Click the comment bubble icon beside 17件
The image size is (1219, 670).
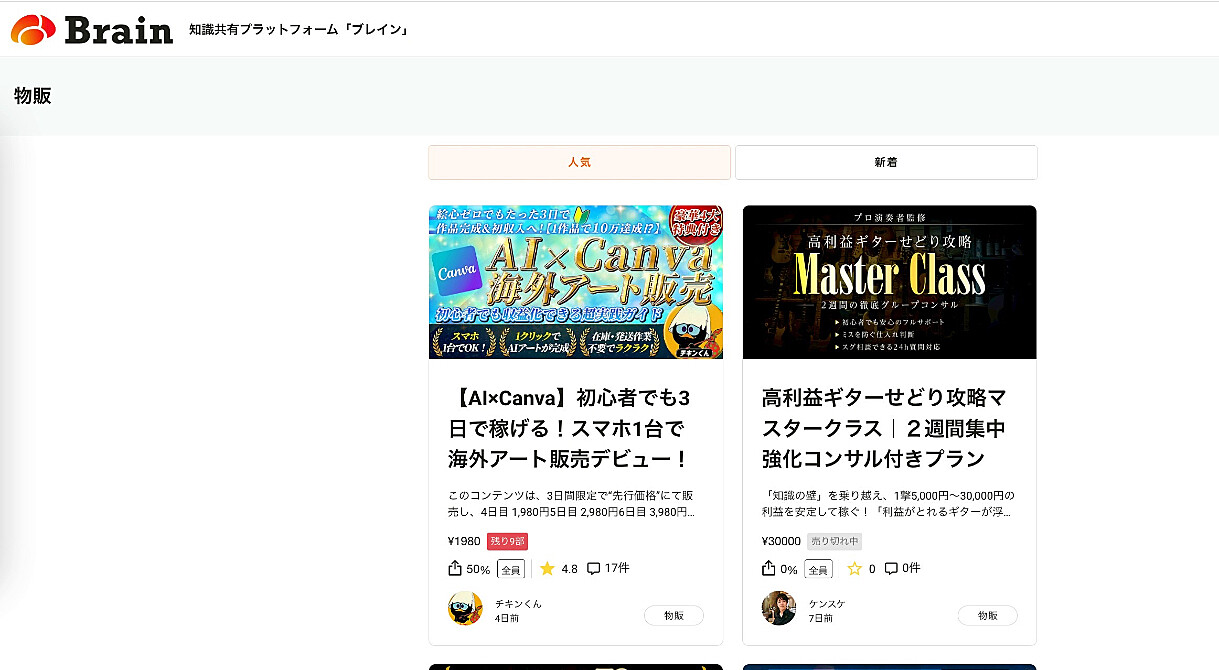pos(594,569)
